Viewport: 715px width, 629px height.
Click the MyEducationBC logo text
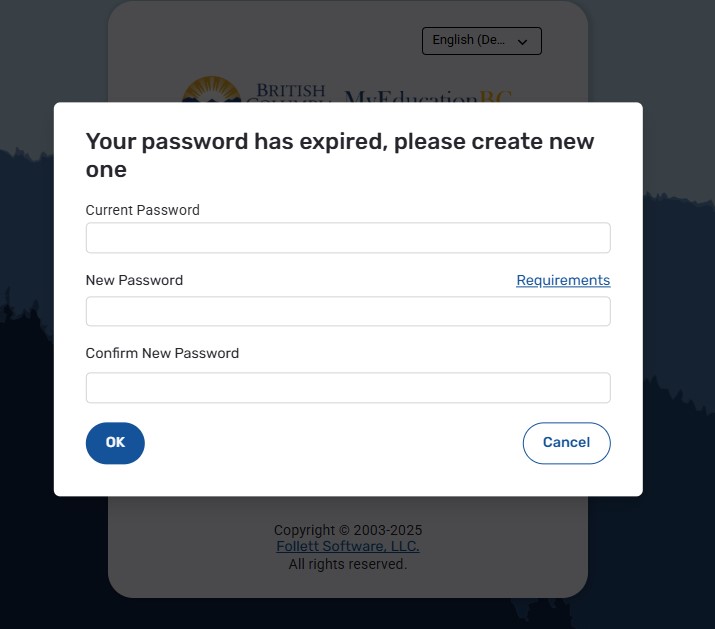(x=428, y=96)
